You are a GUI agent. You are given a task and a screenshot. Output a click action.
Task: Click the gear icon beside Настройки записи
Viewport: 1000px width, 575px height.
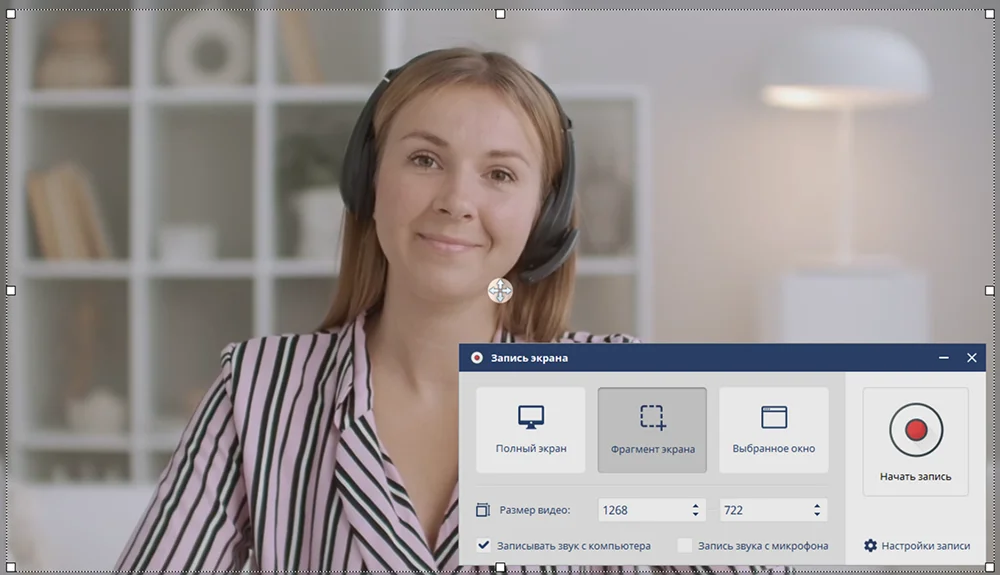point(871,546)
